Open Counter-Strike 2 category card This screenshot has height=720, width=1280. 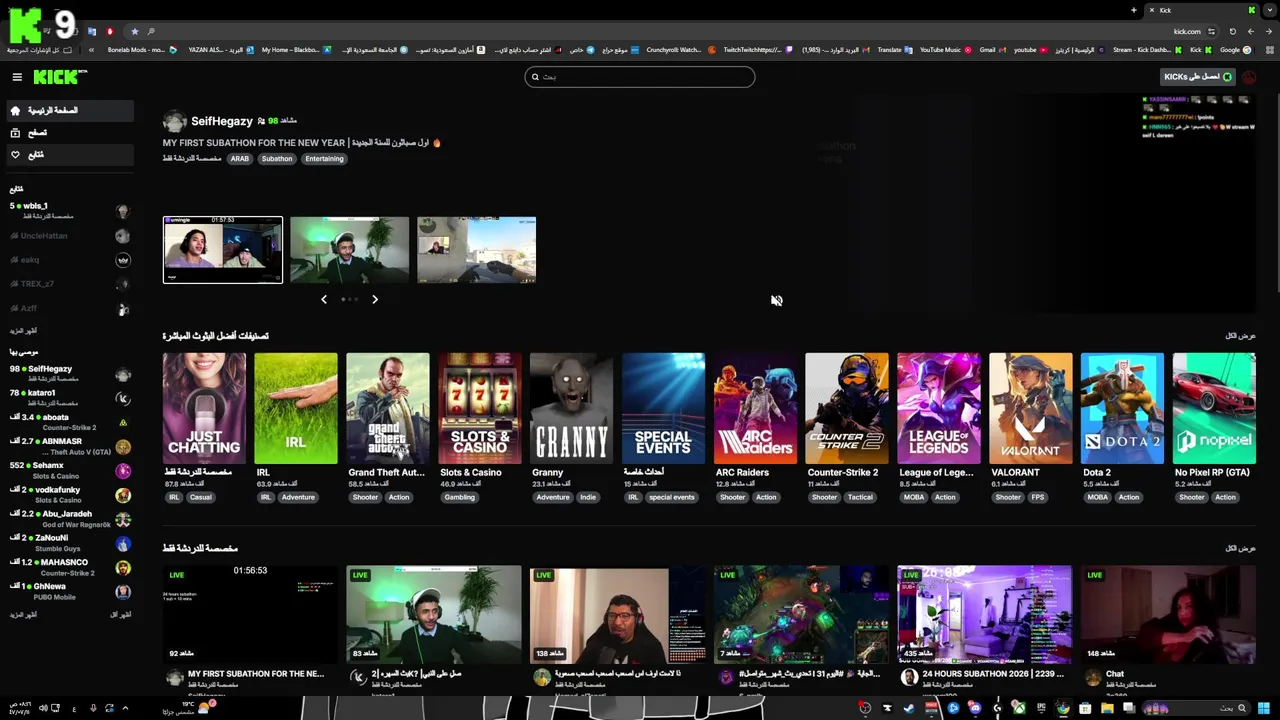pyautogui.click(x=847, y=409)
